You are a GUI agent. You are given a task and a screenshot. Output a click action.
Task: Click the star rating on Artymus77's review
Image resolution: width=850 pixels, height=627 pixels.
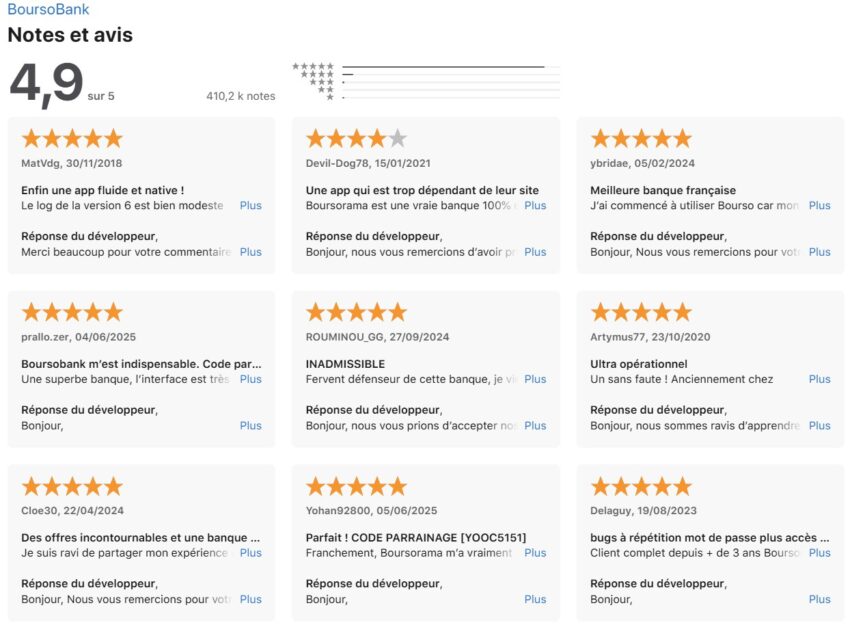[x=641, y=312]
